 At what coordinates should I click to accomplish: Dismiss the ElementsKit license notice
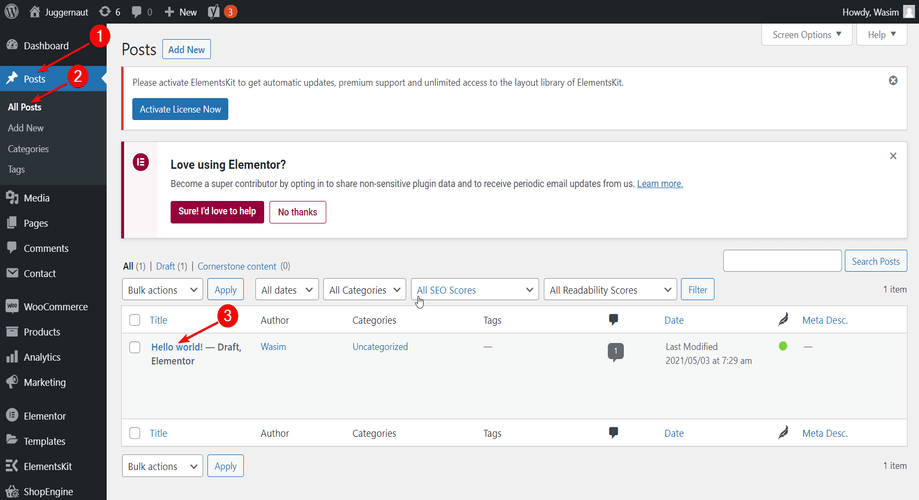[893, 80]
